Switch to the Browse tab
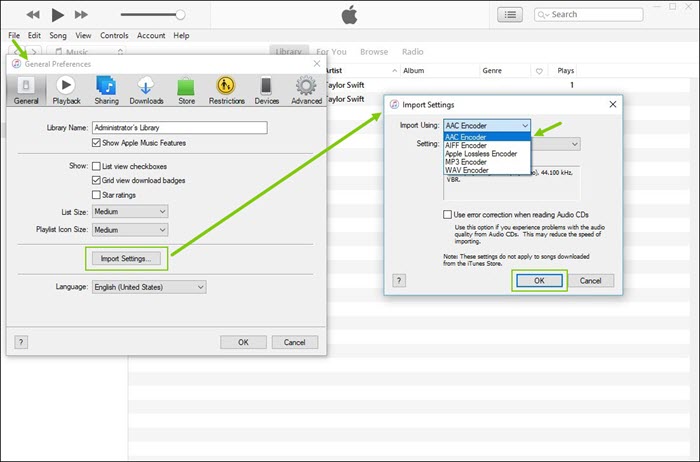 pyautogui.click(x=374, y=52)
